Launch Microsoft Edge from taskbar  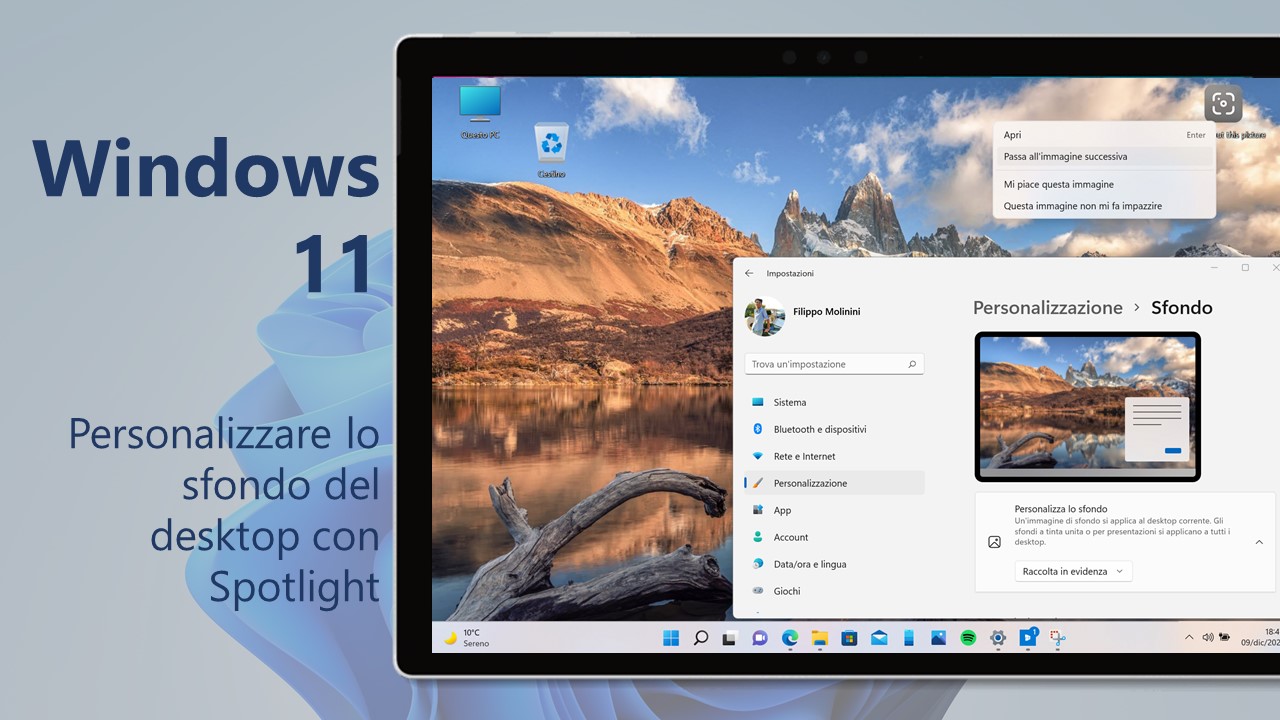[790, 638]
